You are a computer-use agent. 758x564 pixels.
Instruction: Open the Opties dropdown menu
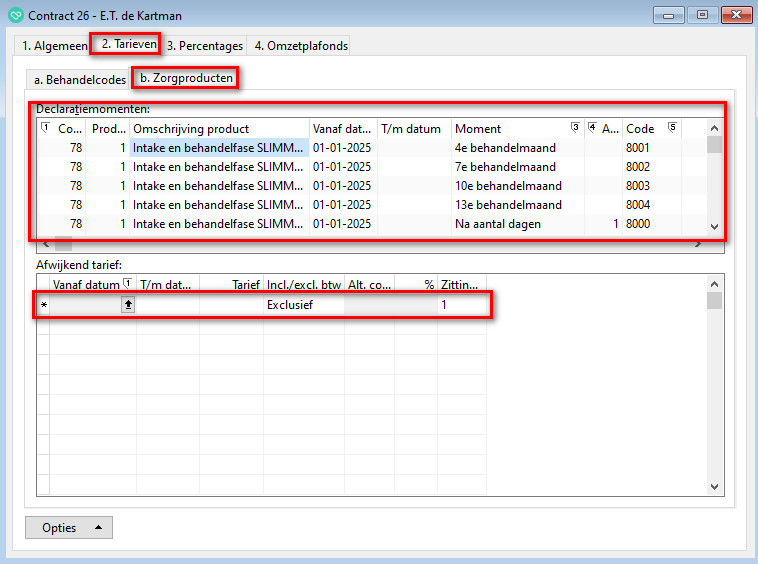coord(68,527)
